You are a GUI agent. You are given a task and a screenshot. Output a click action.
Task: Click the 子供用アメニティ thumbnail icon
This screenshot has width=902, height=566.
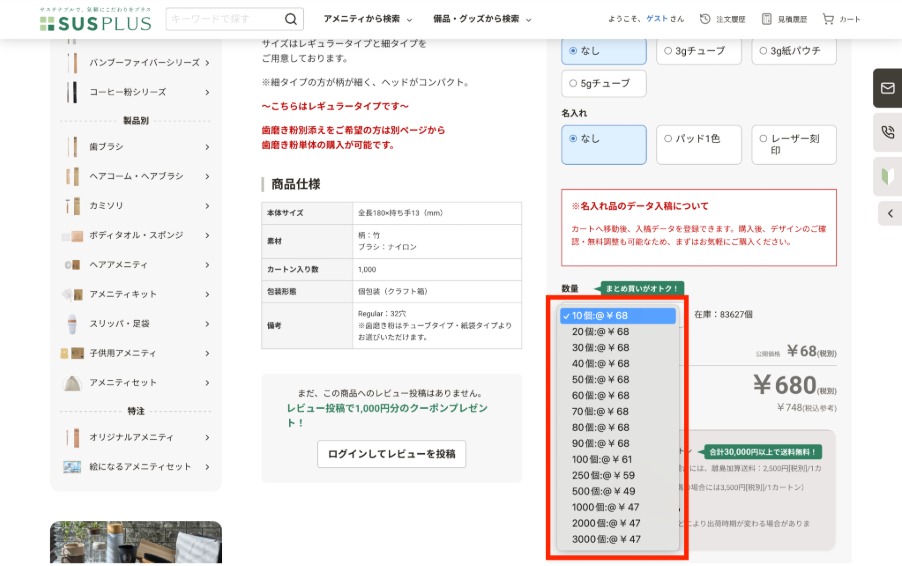click(x=72, y=353)
